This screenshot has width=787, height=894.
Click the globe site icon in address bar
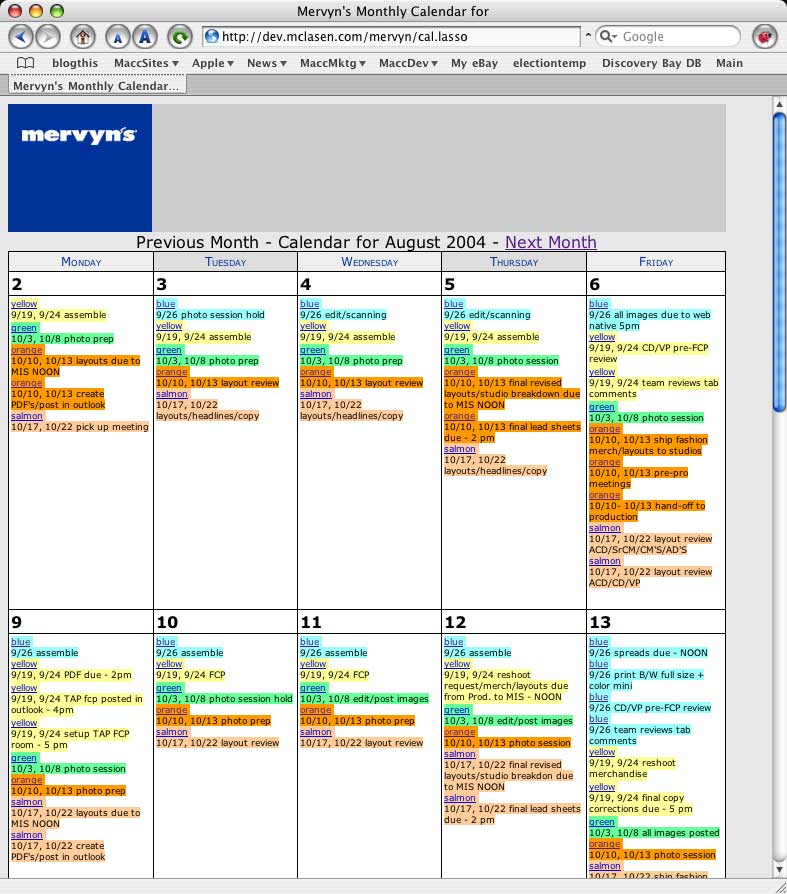click(212, 36)
